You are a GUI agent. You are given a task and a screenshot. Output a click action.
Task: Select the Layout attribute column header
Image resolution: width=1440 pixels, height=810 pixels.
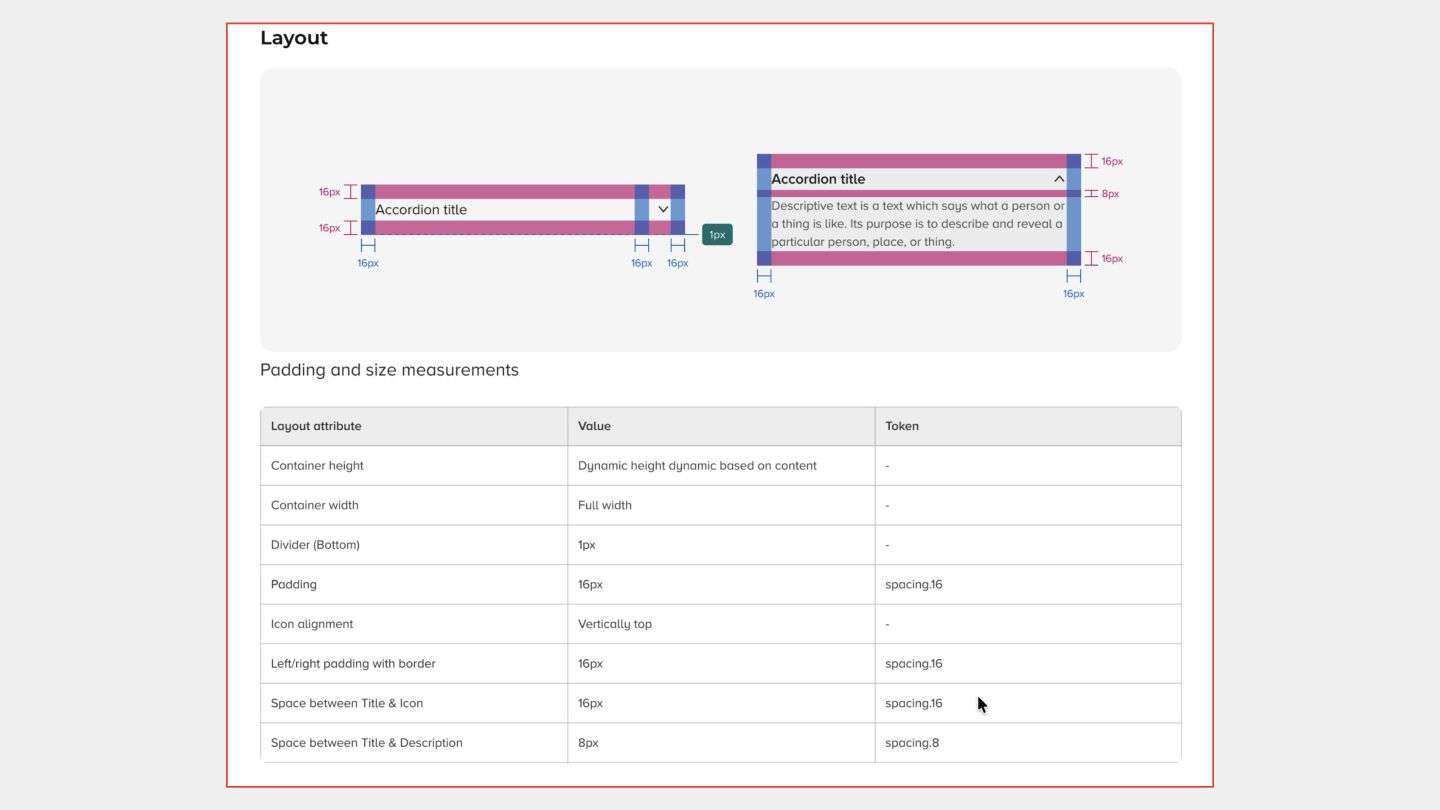[x=316, y=426]
